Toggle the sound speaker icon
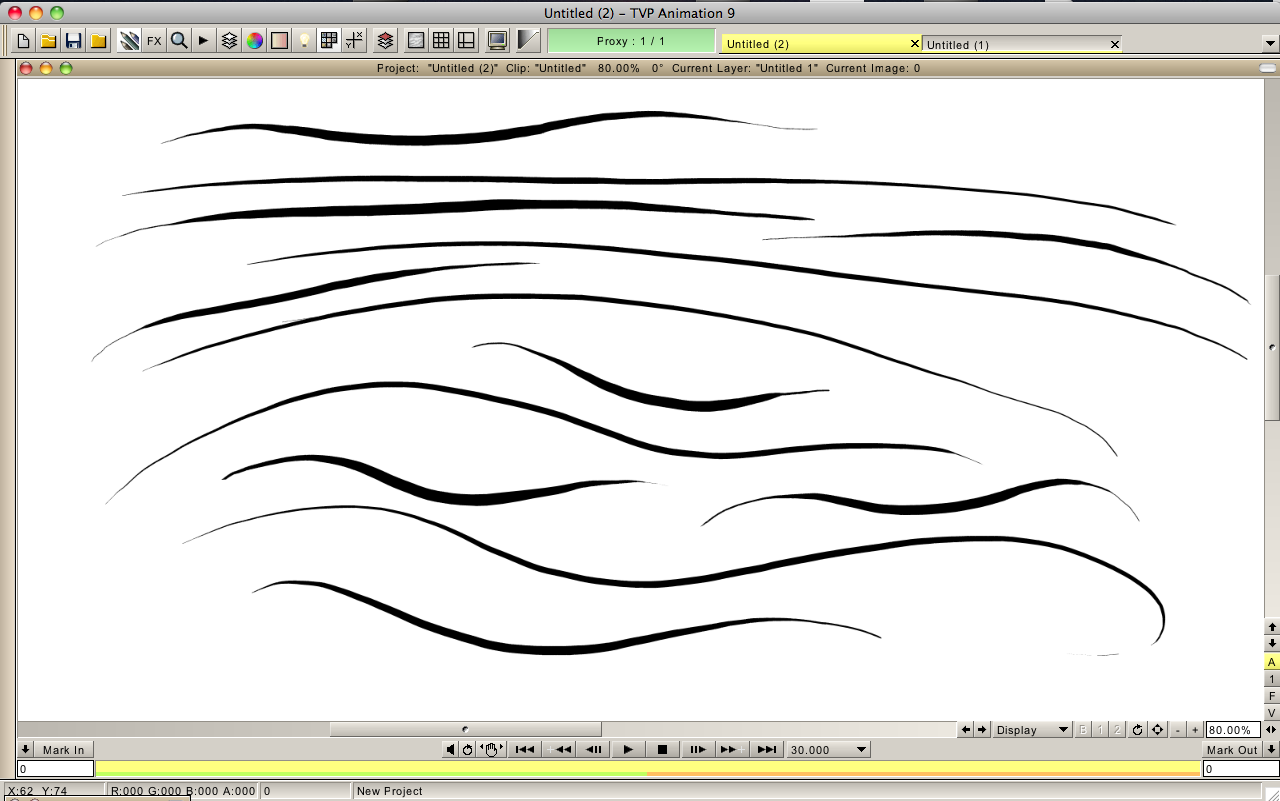Screen dimensions: 1280x801 [451, 750]
